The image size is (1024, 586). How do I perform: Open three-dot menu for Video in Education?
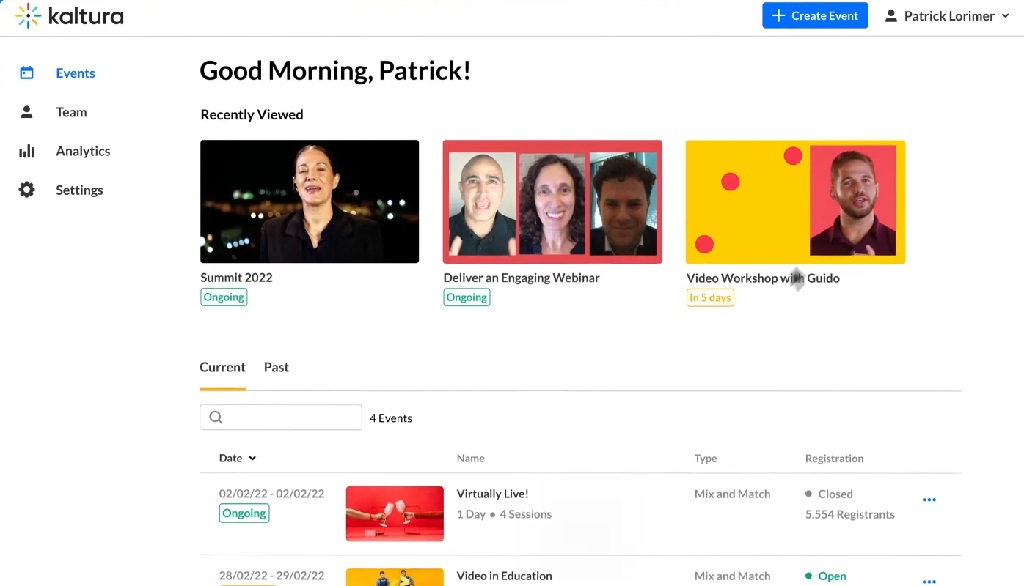pos(929,579)
